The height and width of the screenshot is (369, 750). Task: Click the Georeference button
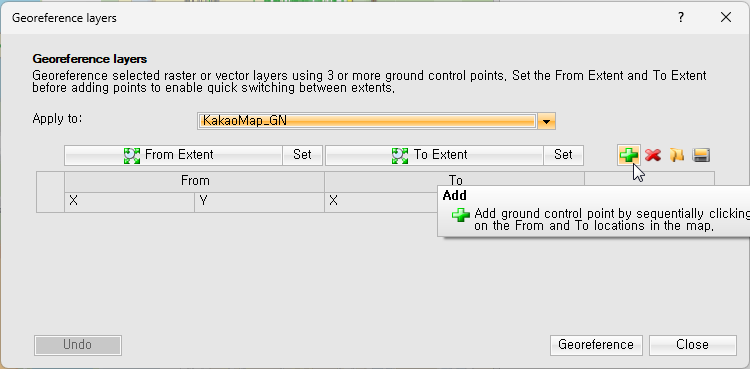pos(596,345)
